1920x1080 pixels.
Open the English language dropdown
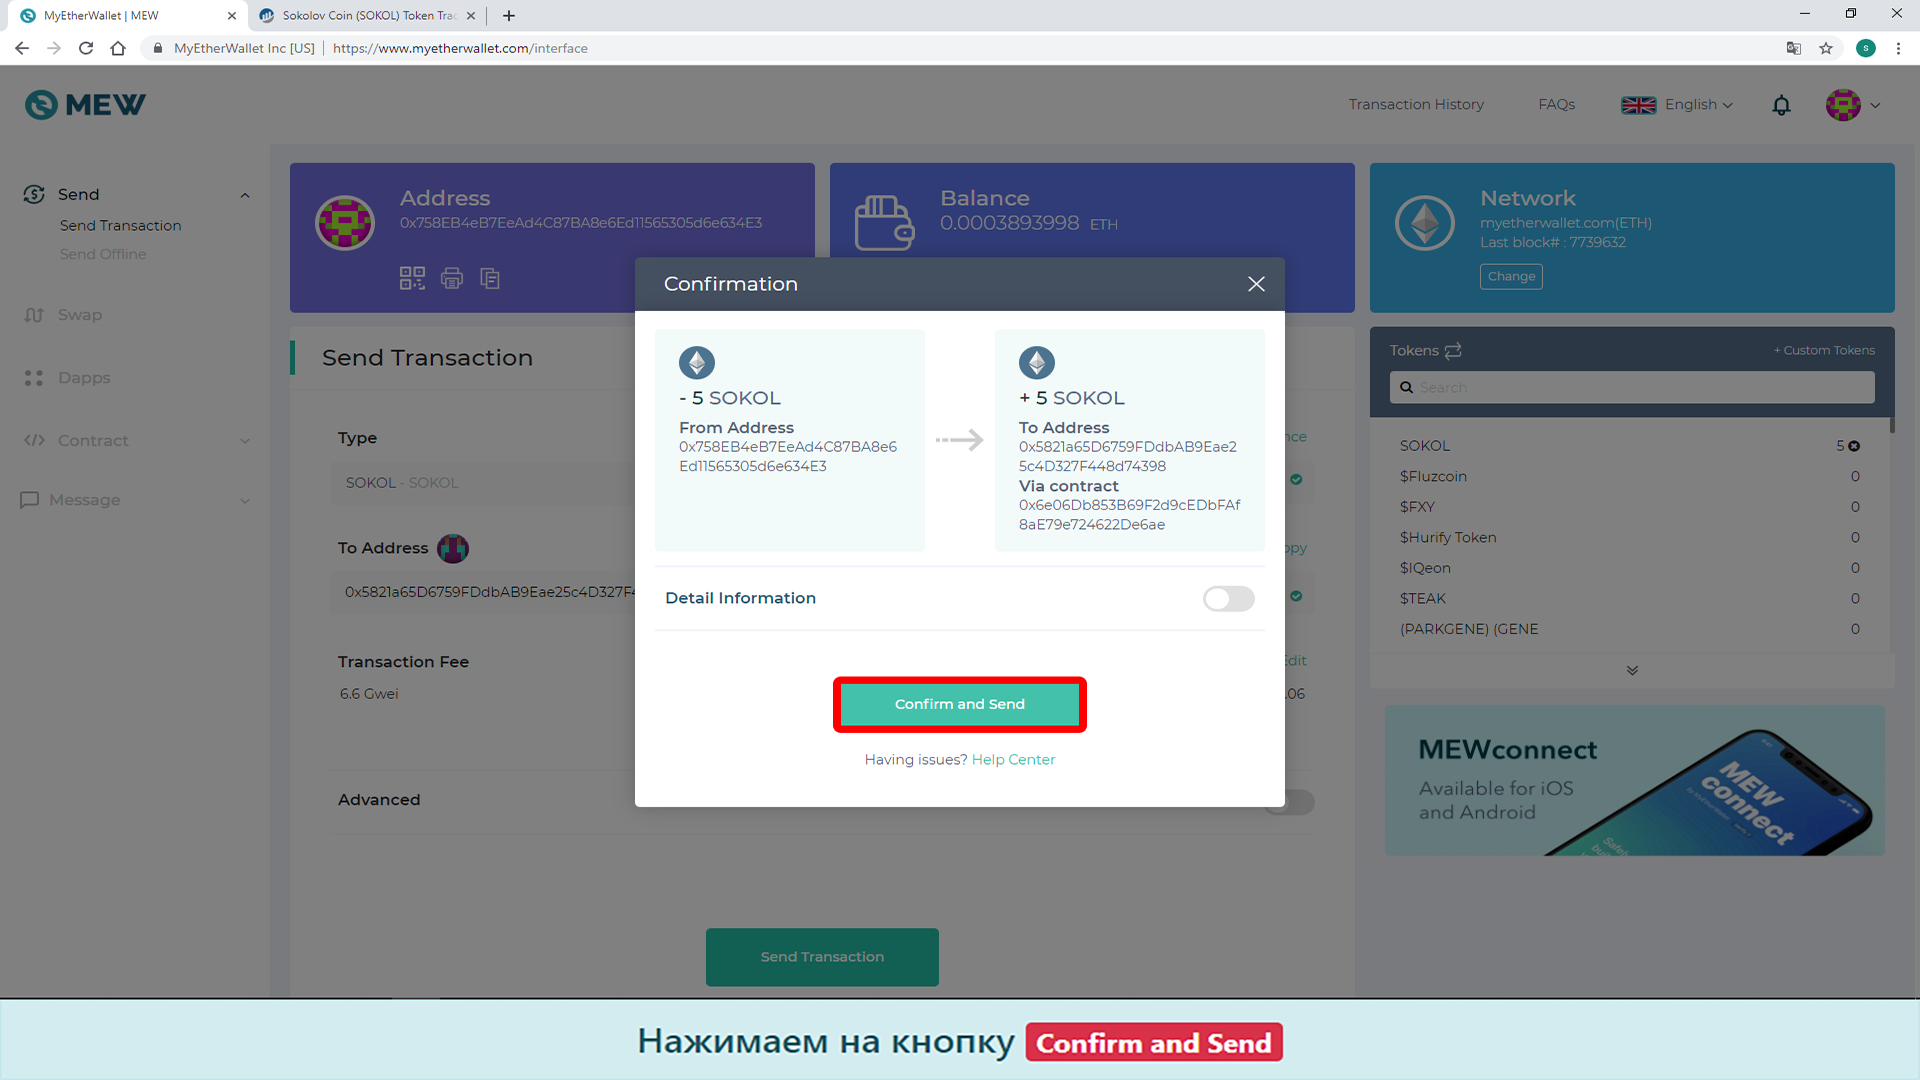click(x=1677, y=105)
